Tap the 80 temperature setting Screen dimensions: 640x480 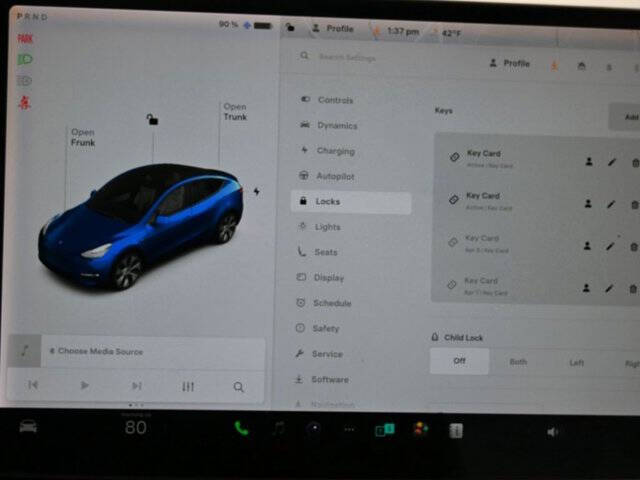(136, 427)
